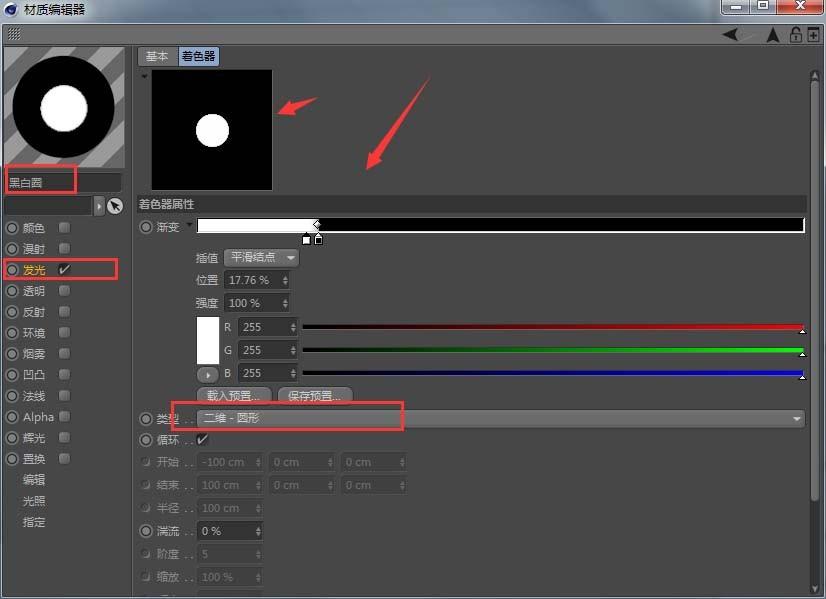826x599 pixels.
Task: Collapse the 渐变 gradient expander arrow
Action: click(x=189, y=227)
